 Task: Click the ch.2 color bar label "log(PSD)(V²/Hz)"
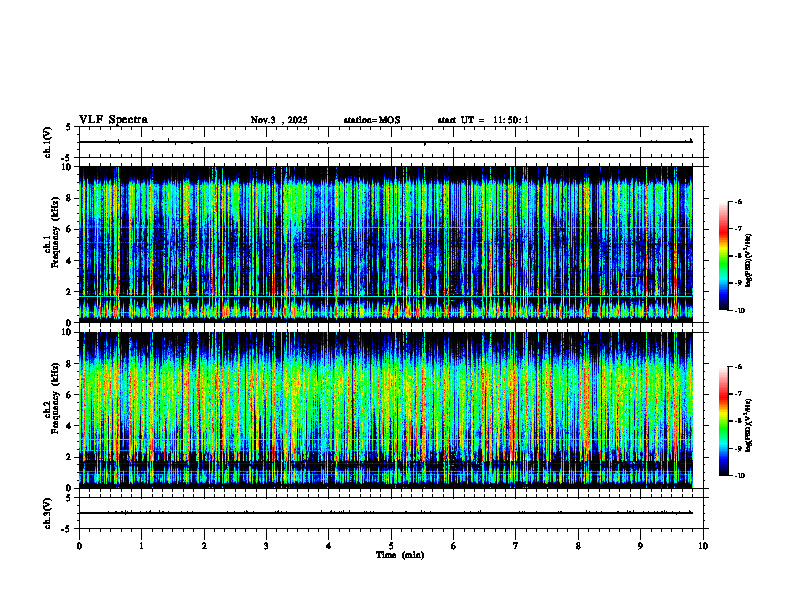point(749,425)
